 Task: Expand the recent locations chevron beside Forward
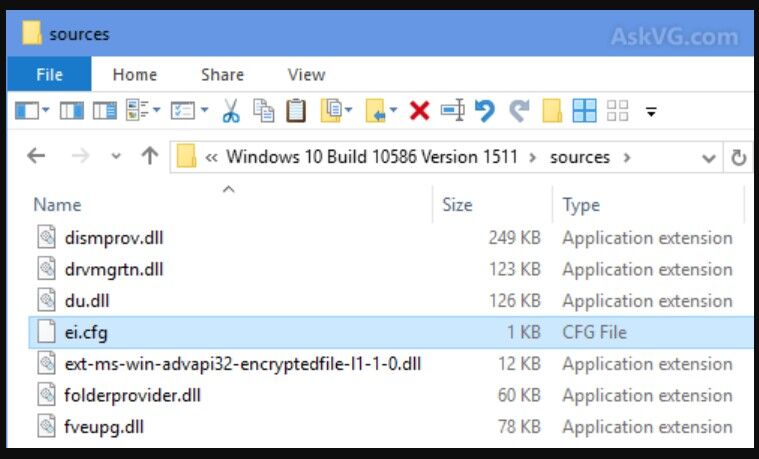pos(116,158)
